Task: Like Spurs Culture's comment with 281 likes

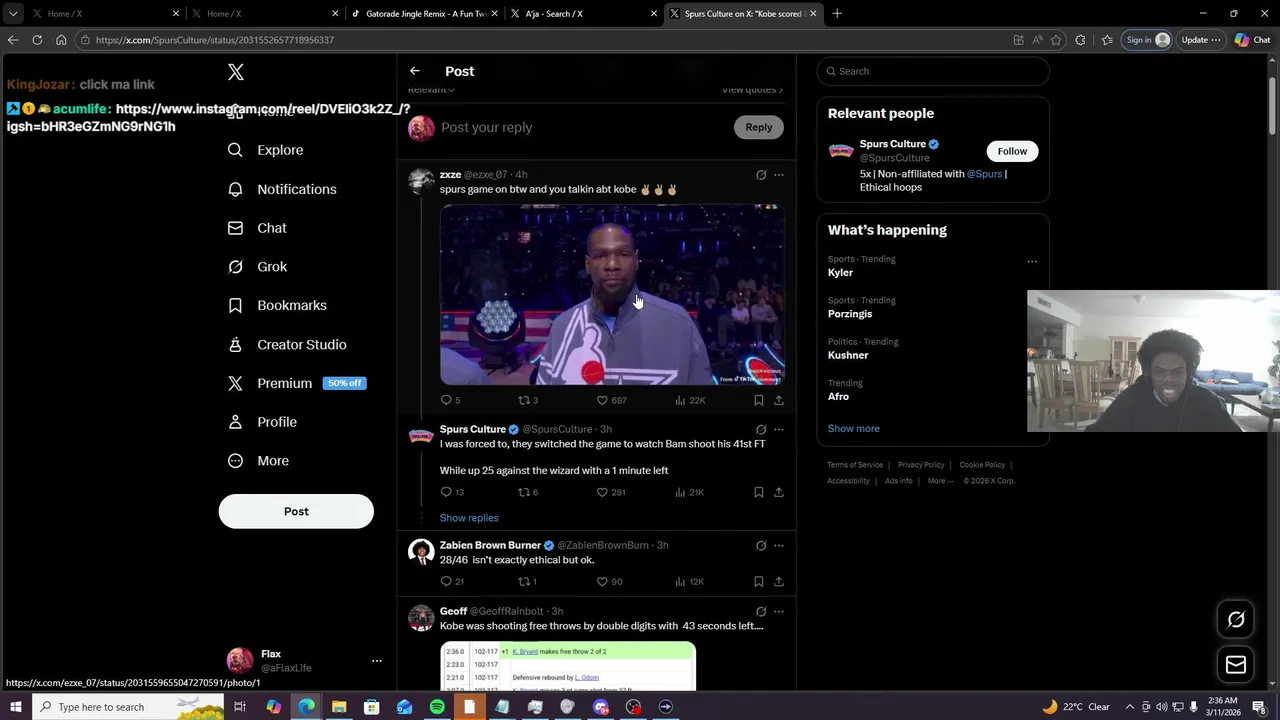Action: coord(611,492)
